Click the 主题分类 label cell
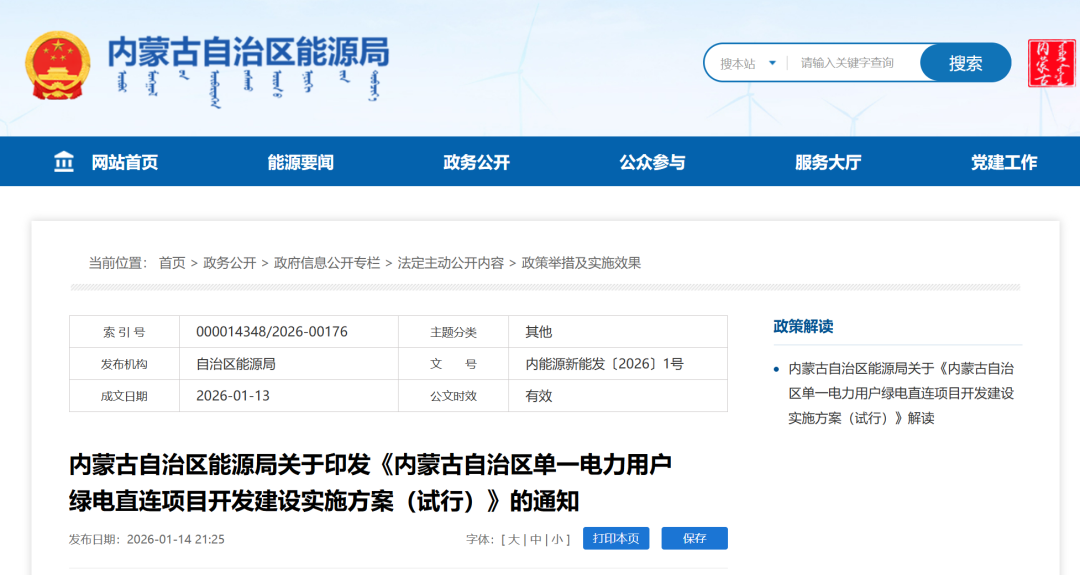 453,332
